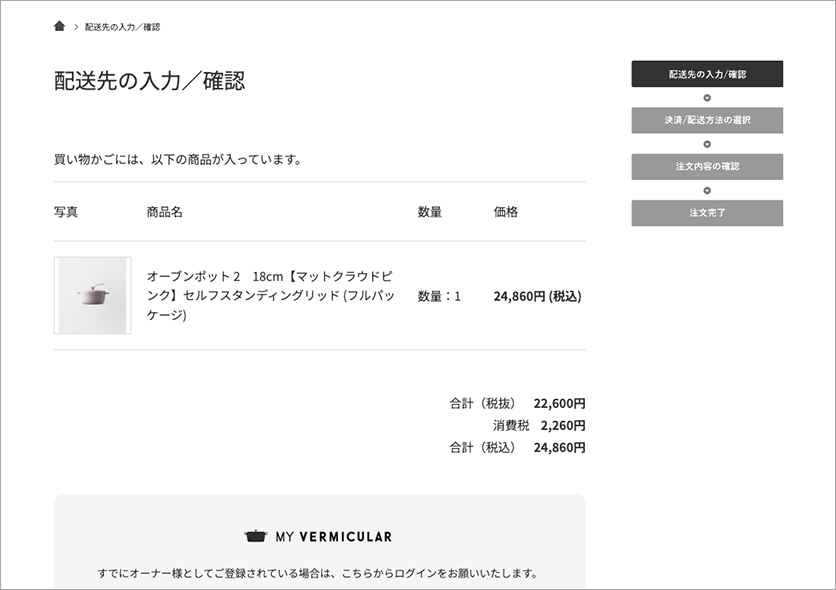Select the 注文内容の確認 step button

pos(707,166)
